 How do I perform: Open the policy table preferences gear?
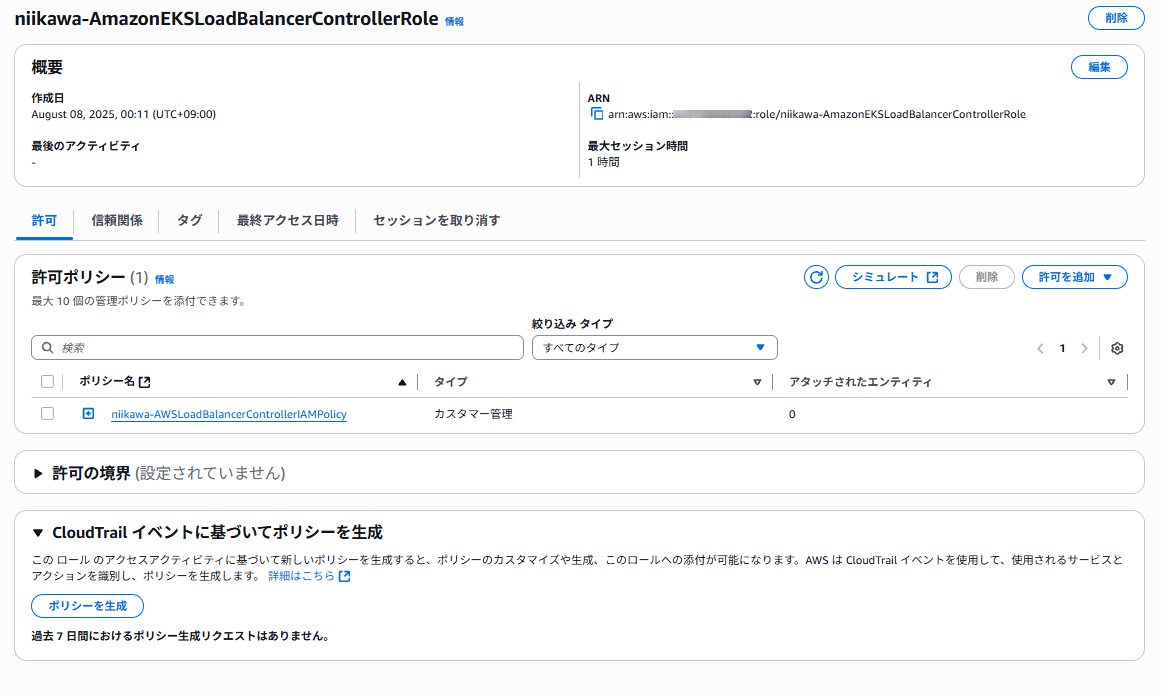click(x=1117, y=348)
